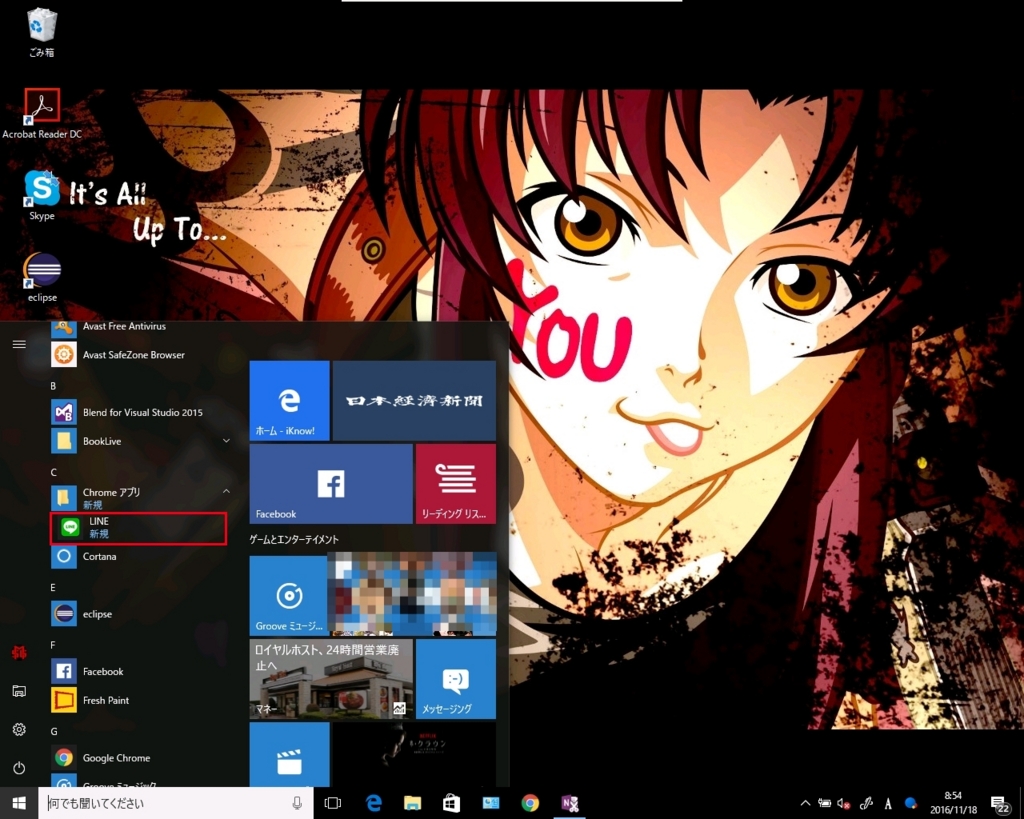Open the BookLive folder entry
The height and width of the screenshot is (819, 1024).
[x=138, y=441]
